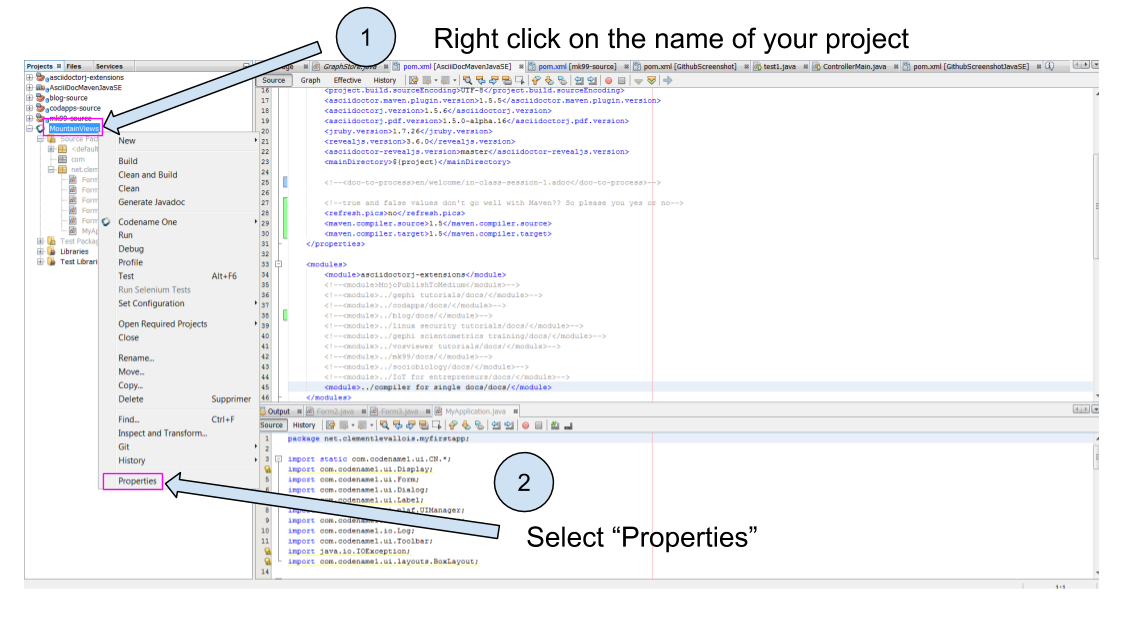Screen dimensions: 1123x638
Task: Click Find Selection icon in lower toolbar
Action: click(x=384, y=425)
